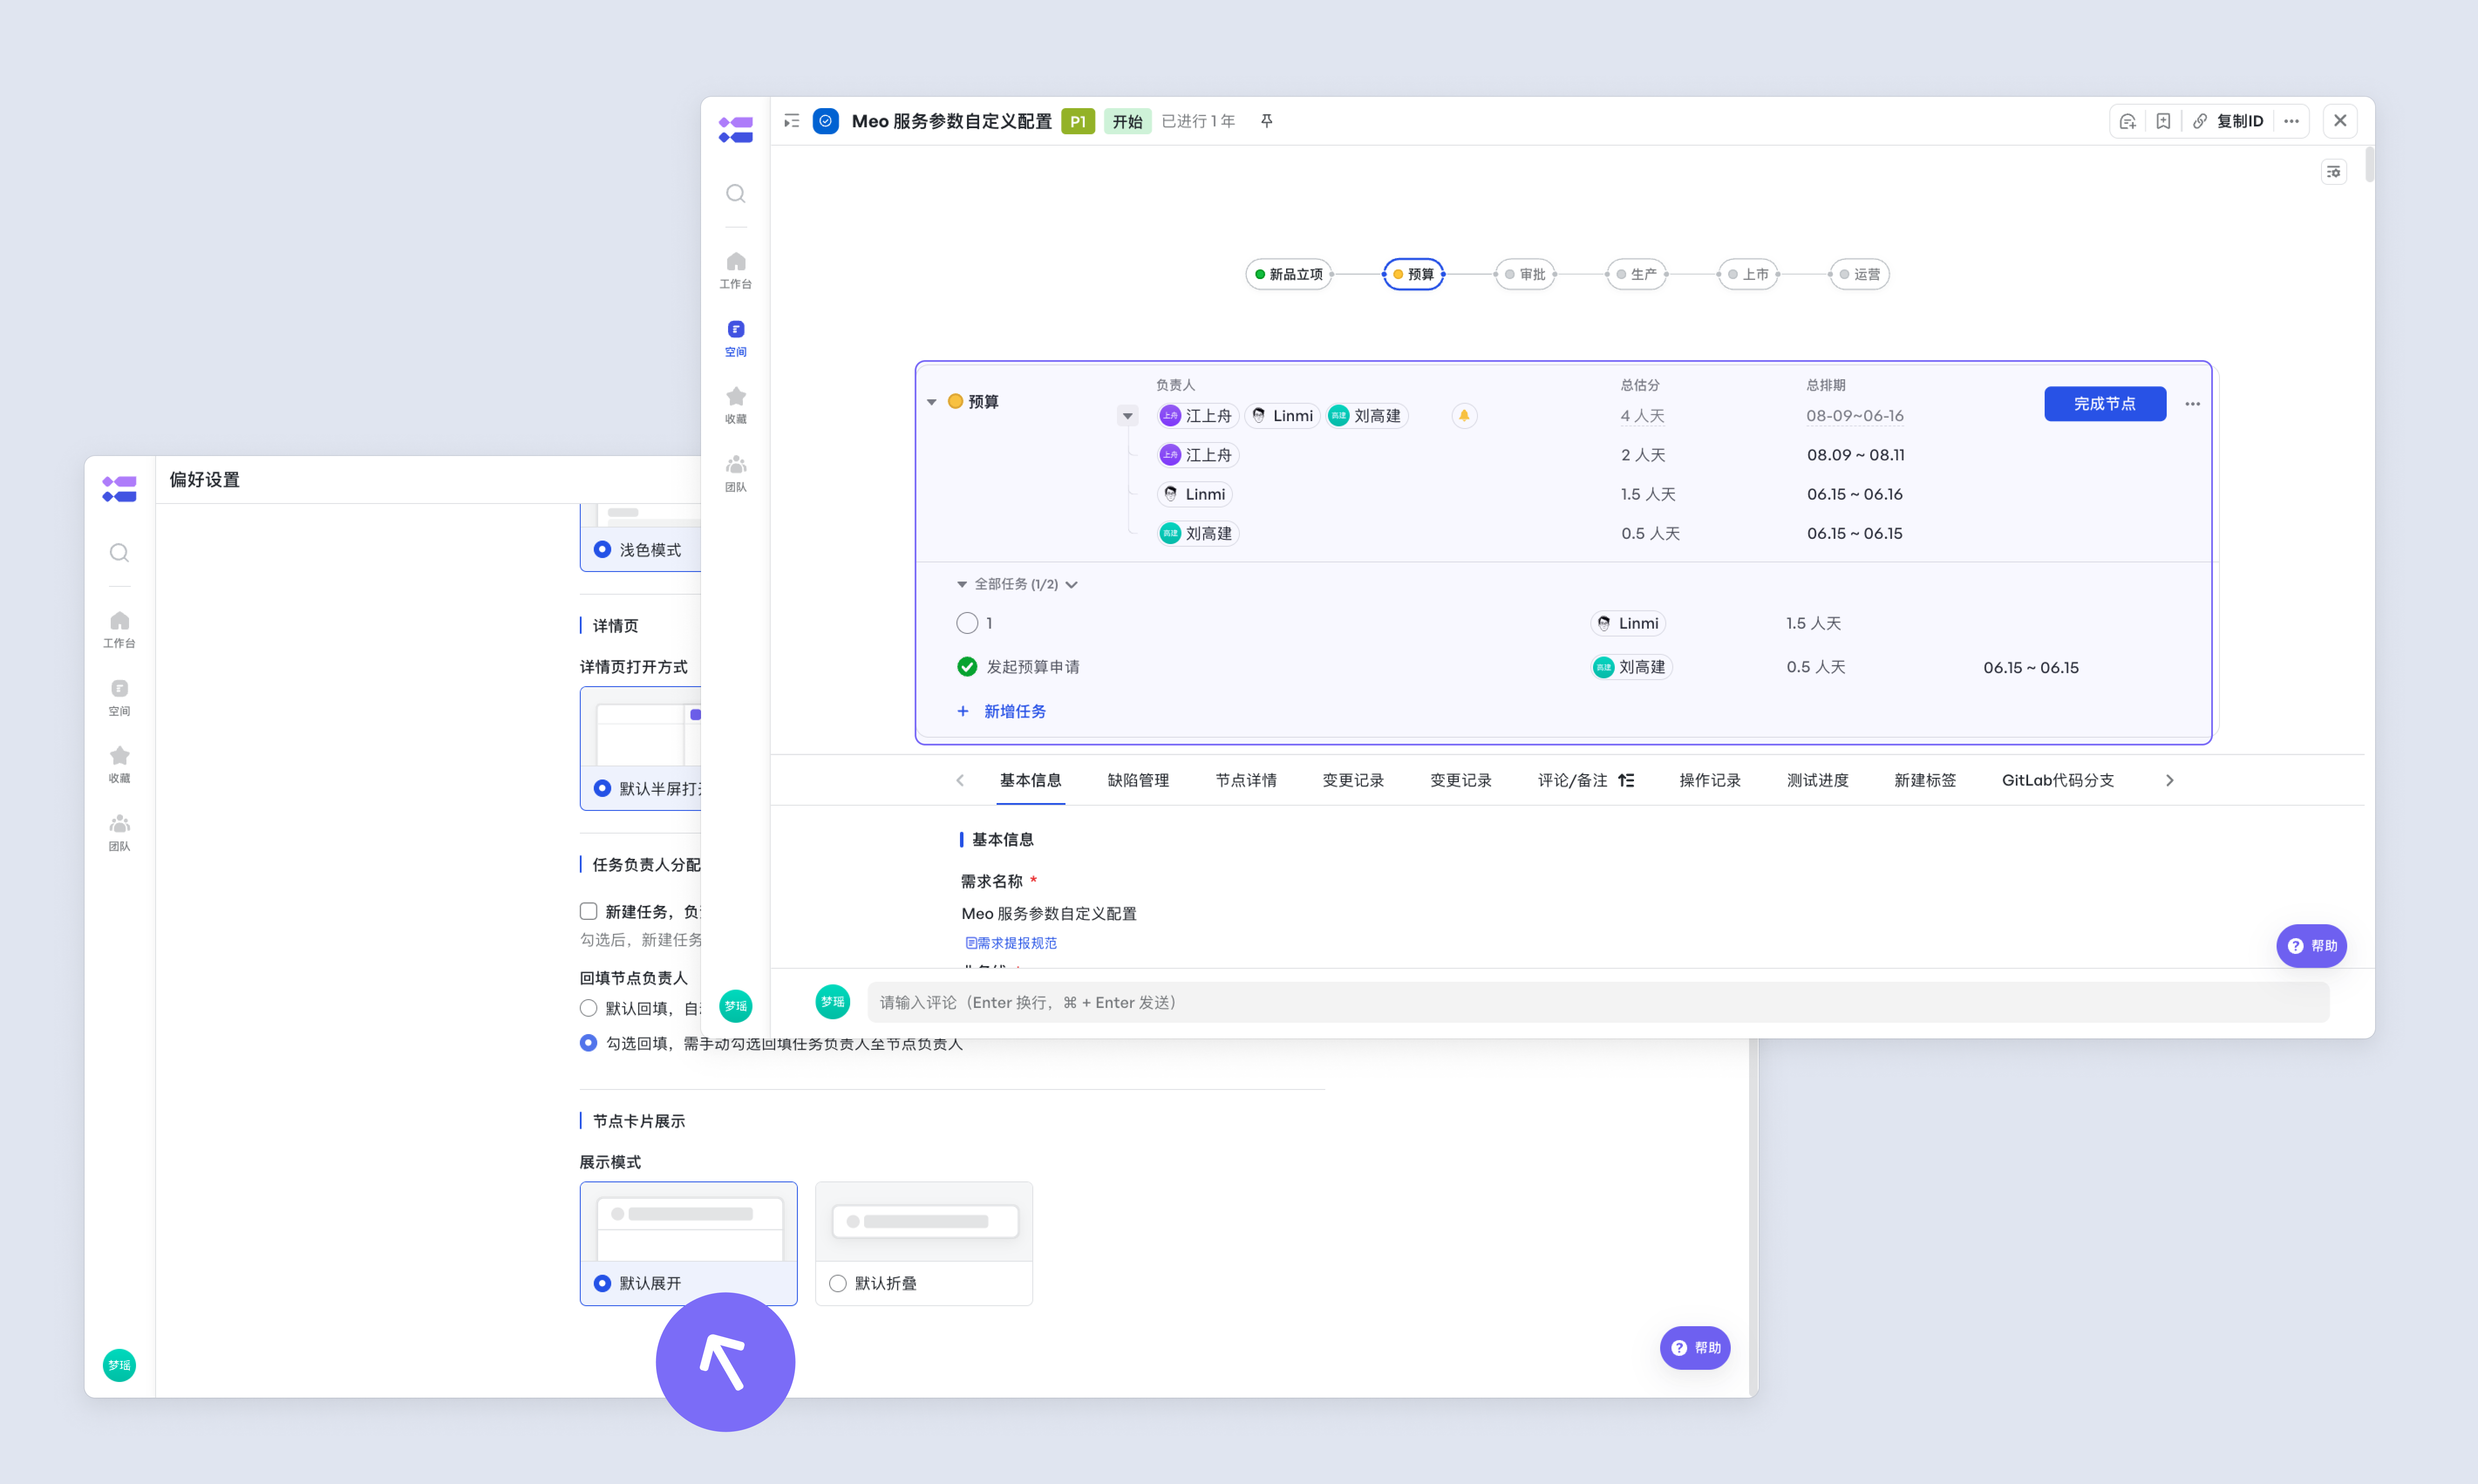Open more options on the 预算 node card
The height and width of the screenshot is (1484, 2478).
[2192, 404]
